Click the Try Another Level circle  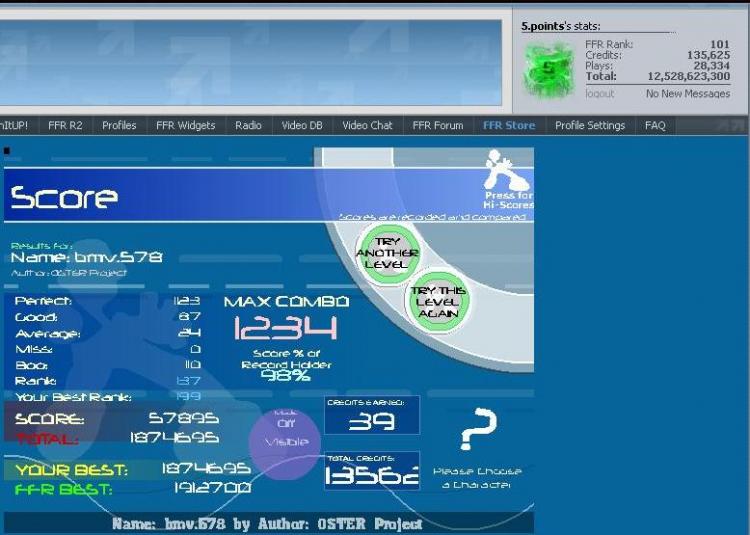tap(388, 253)
